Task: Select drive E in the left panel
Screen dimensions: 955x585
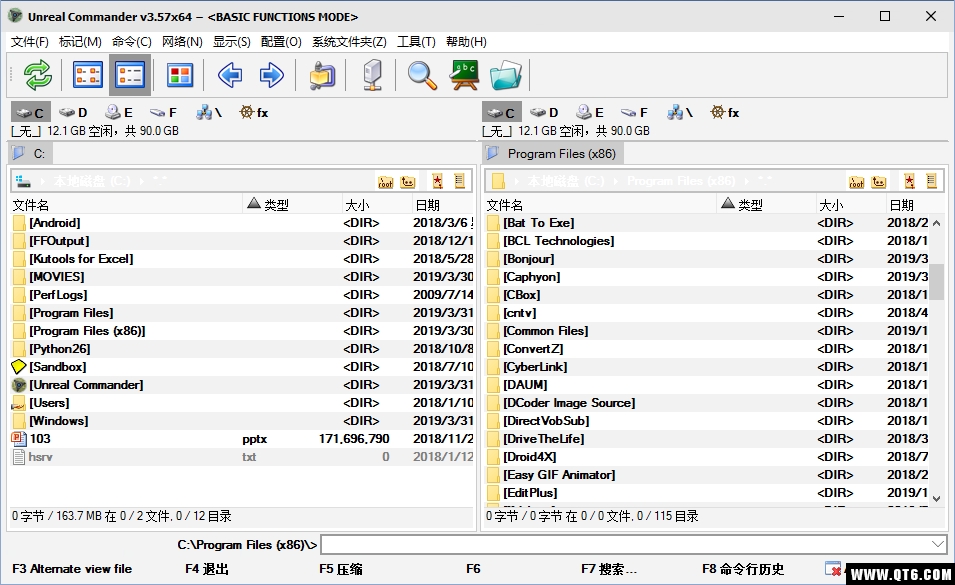Action: point(119,113)
